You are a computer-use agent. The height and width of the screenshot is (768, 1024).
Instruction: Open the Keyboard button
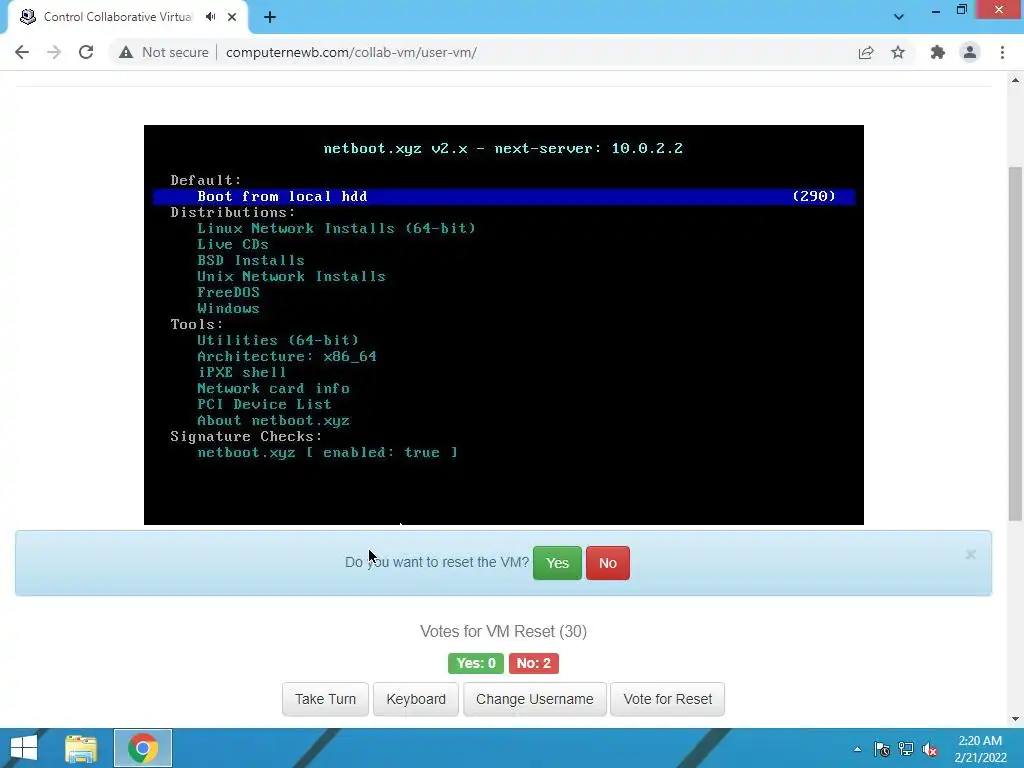[x=416, y=699]
